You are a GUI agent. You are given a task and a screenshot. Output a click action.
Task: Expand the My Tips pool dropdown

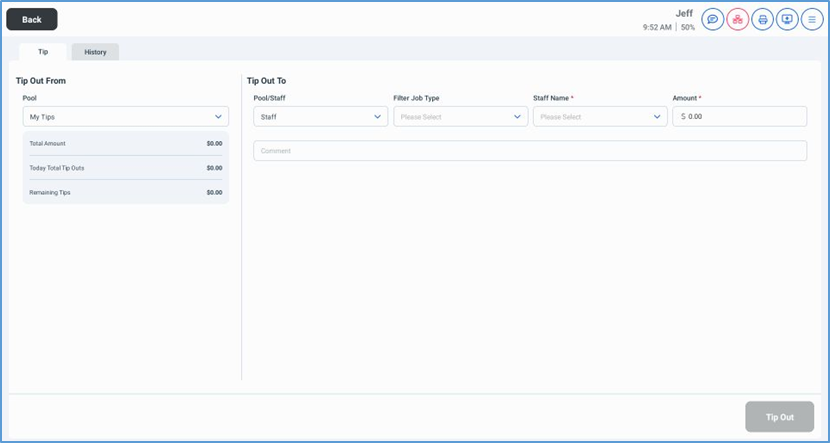(x=126, y=117)
